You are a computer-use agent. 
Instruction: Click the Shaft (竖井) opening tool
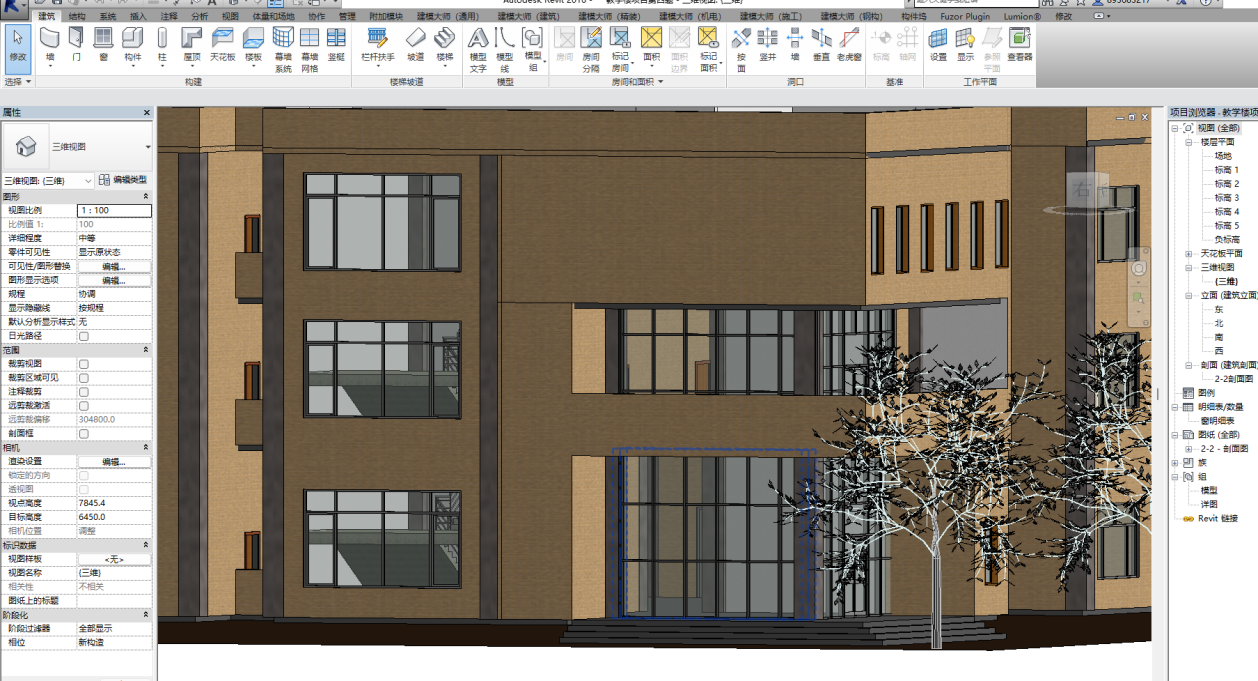tap(767, 44)
